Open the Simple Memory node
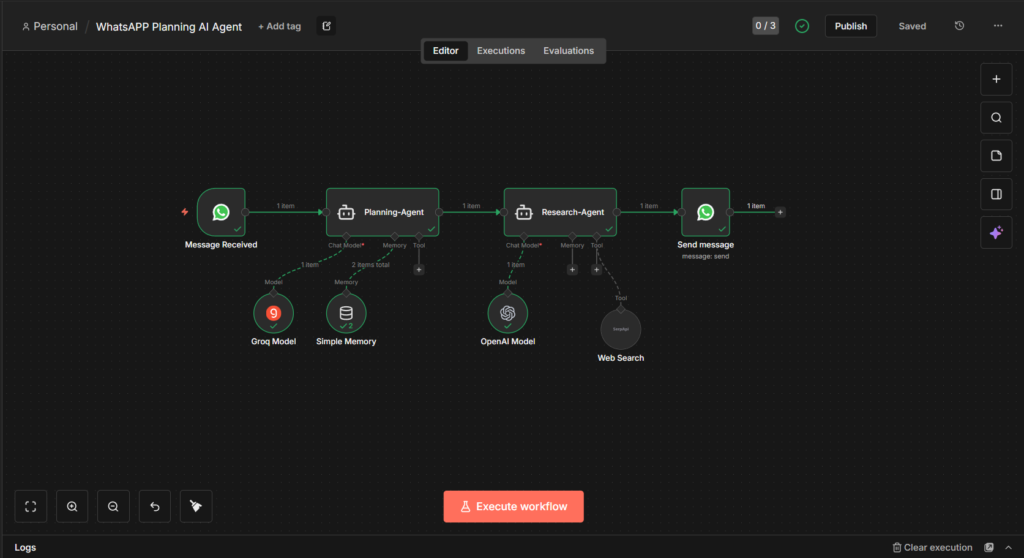Screen dimensions: 1024x558 (x=346, y=313)
